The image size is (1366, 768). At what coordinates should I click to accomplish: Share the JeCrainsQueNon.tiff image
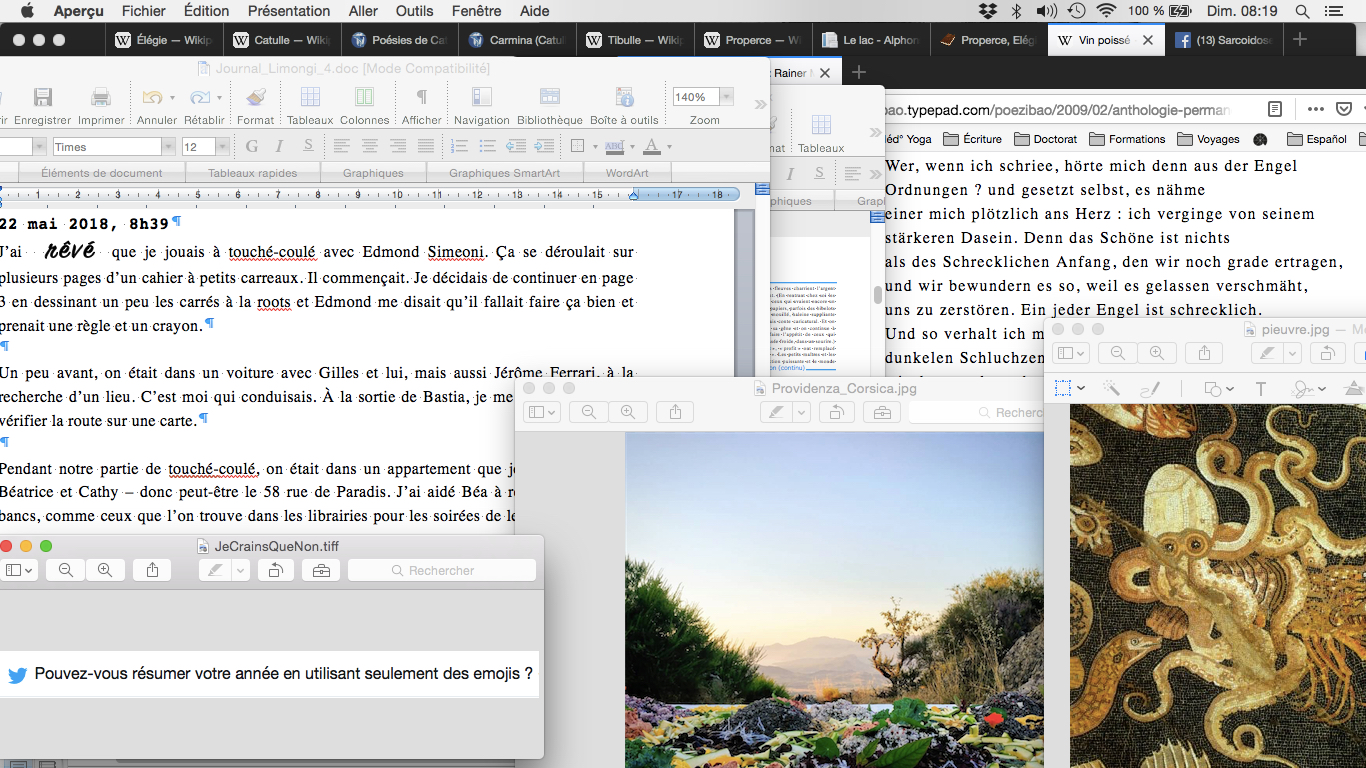(x=152, y=570)
